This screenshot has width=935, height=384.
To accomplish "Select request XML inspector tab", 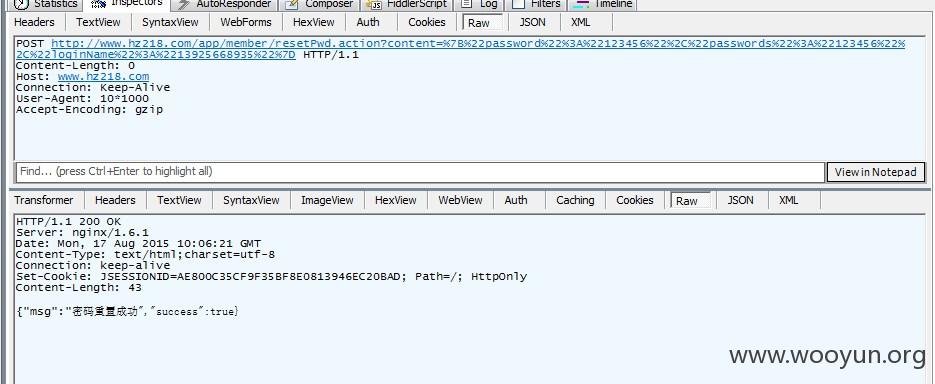I will pyautogui.click(x=580, y=22).
